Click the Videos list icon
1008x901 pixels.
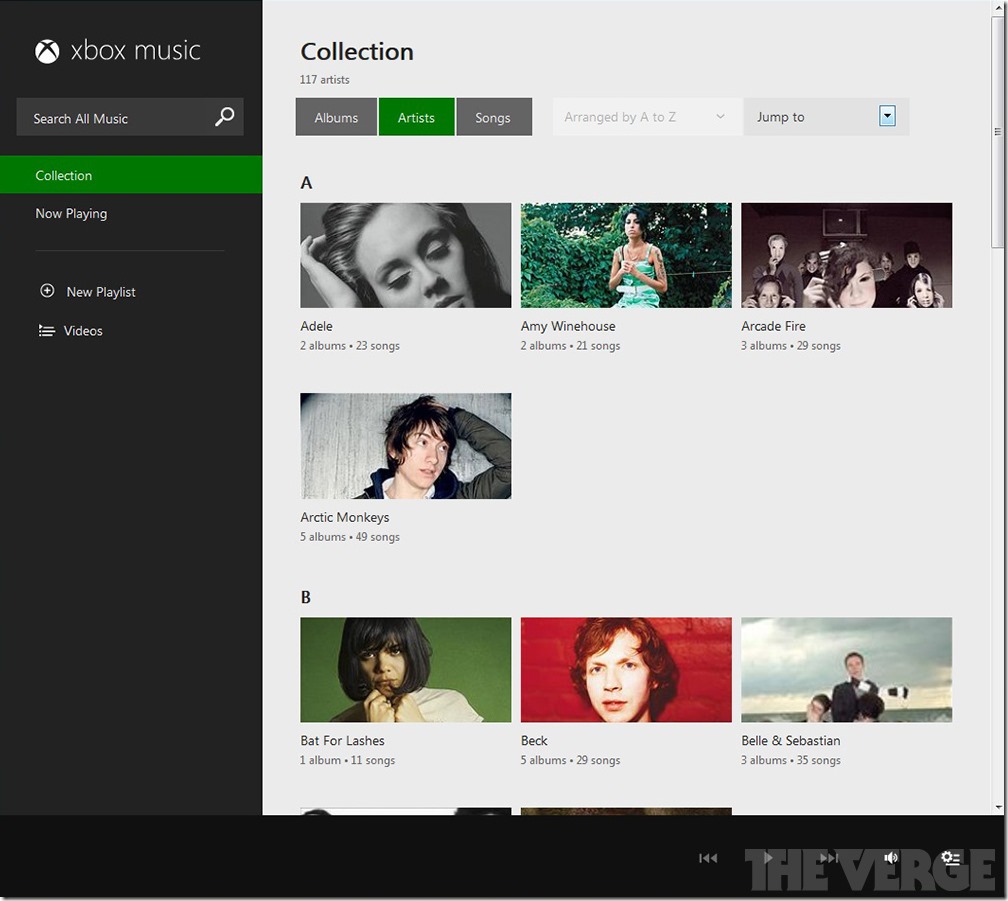[x=46, y=331]
